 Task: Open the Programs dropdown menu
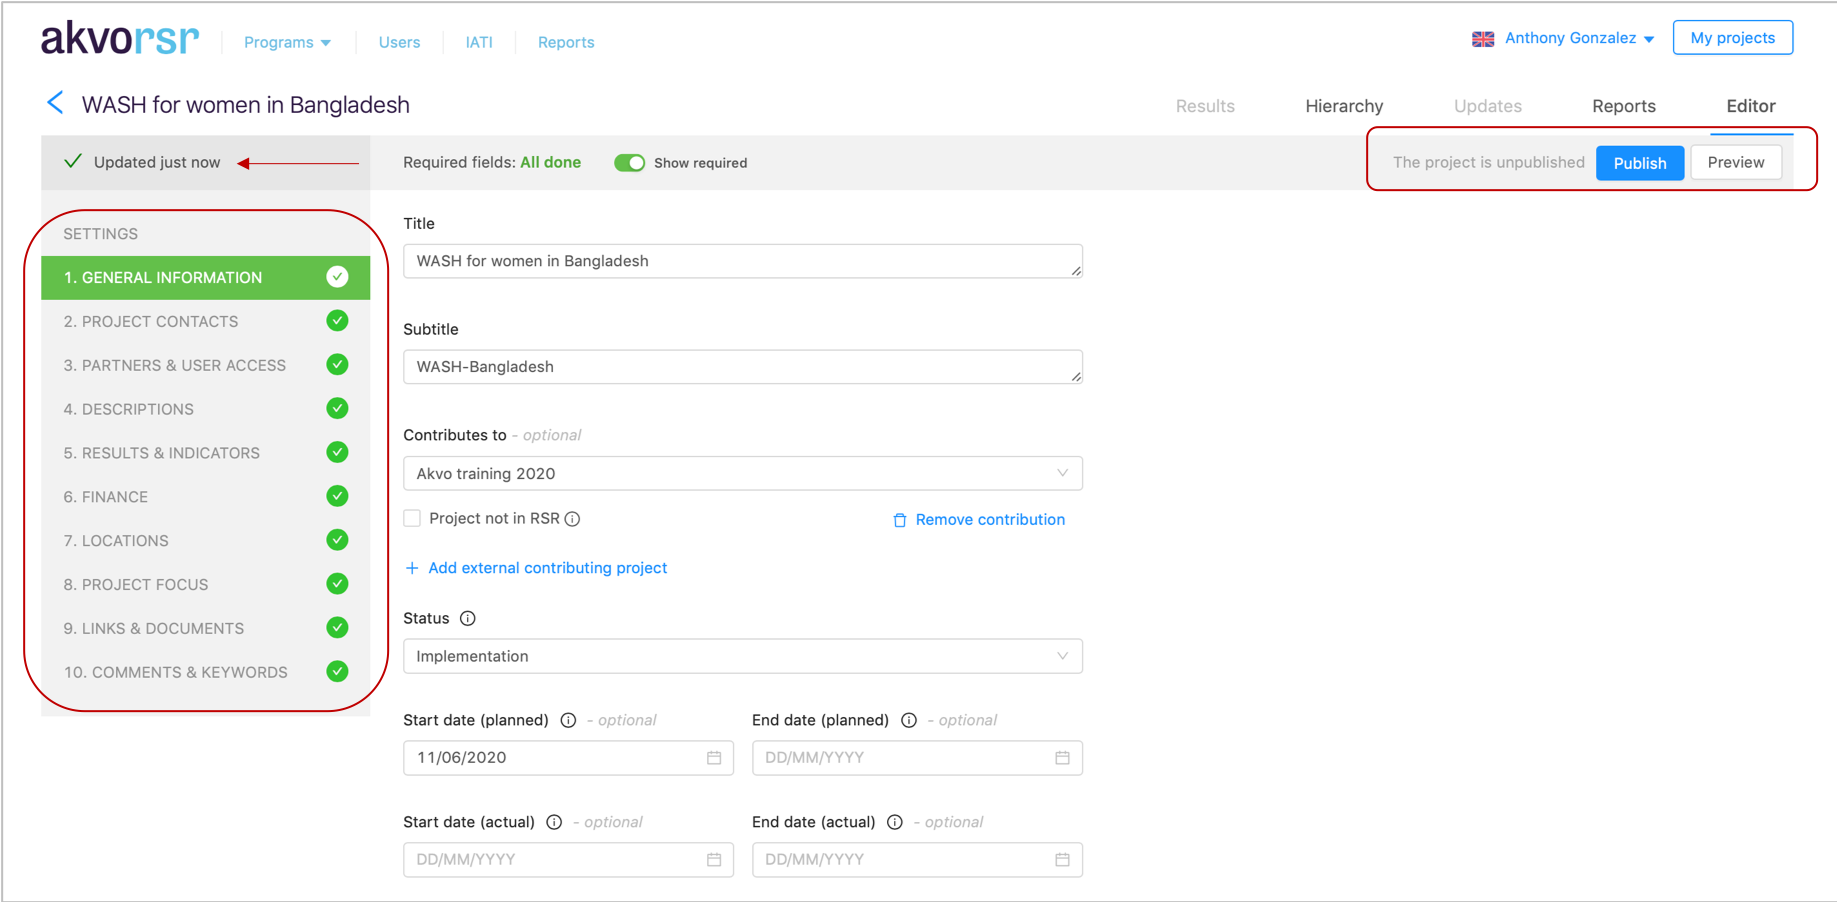(x=288, y=42)
